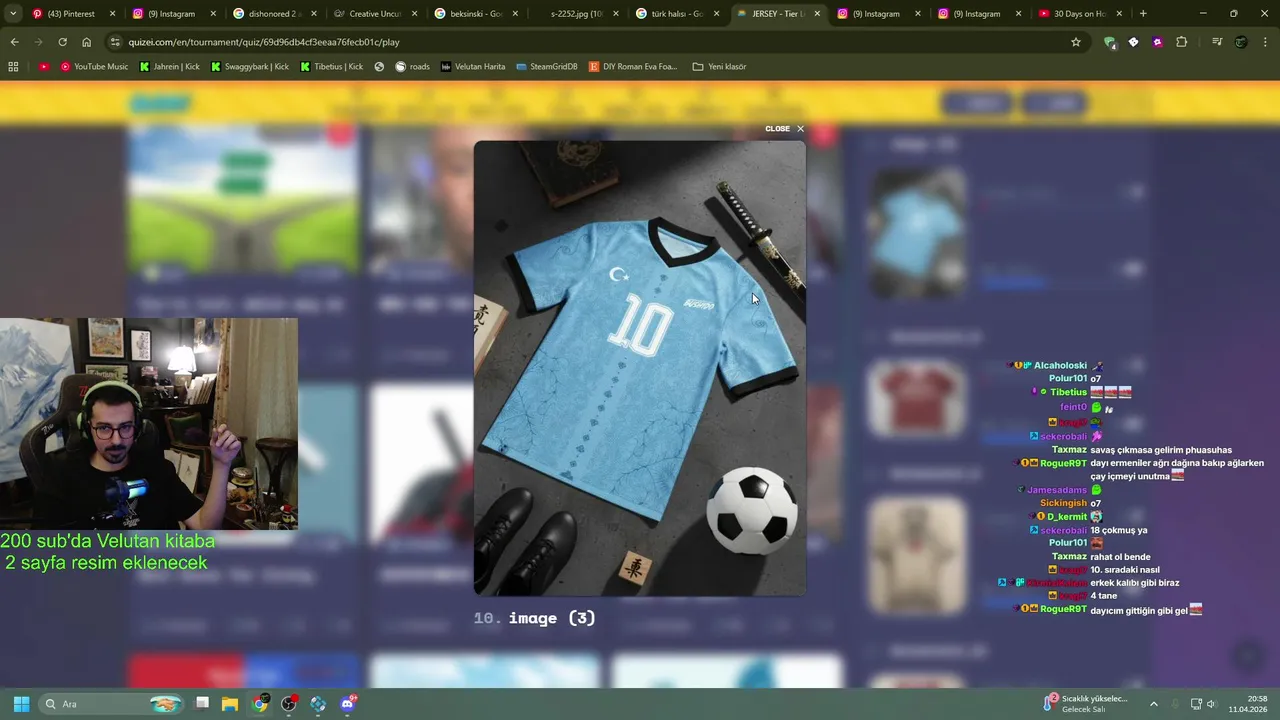Open the Jahrein | Kick bookmark
The width and height of the screenshot is (1280, 720).
[169, 66]
